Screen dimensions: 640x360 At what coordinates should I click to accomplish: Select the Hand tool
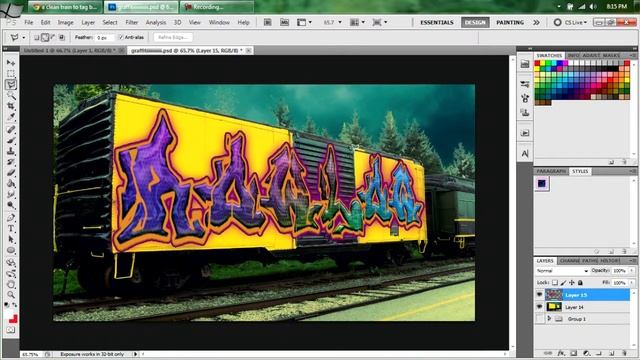pyautogui.click(x=11, y=284)
